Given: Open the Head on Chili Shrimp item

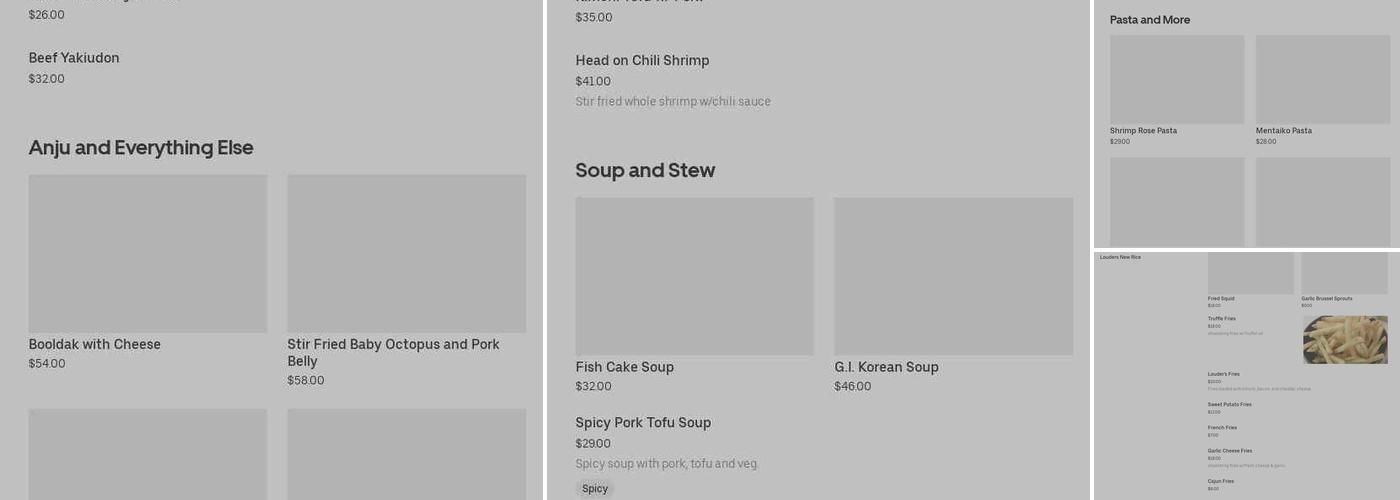Looking at the screenshot, I should 642,61.
